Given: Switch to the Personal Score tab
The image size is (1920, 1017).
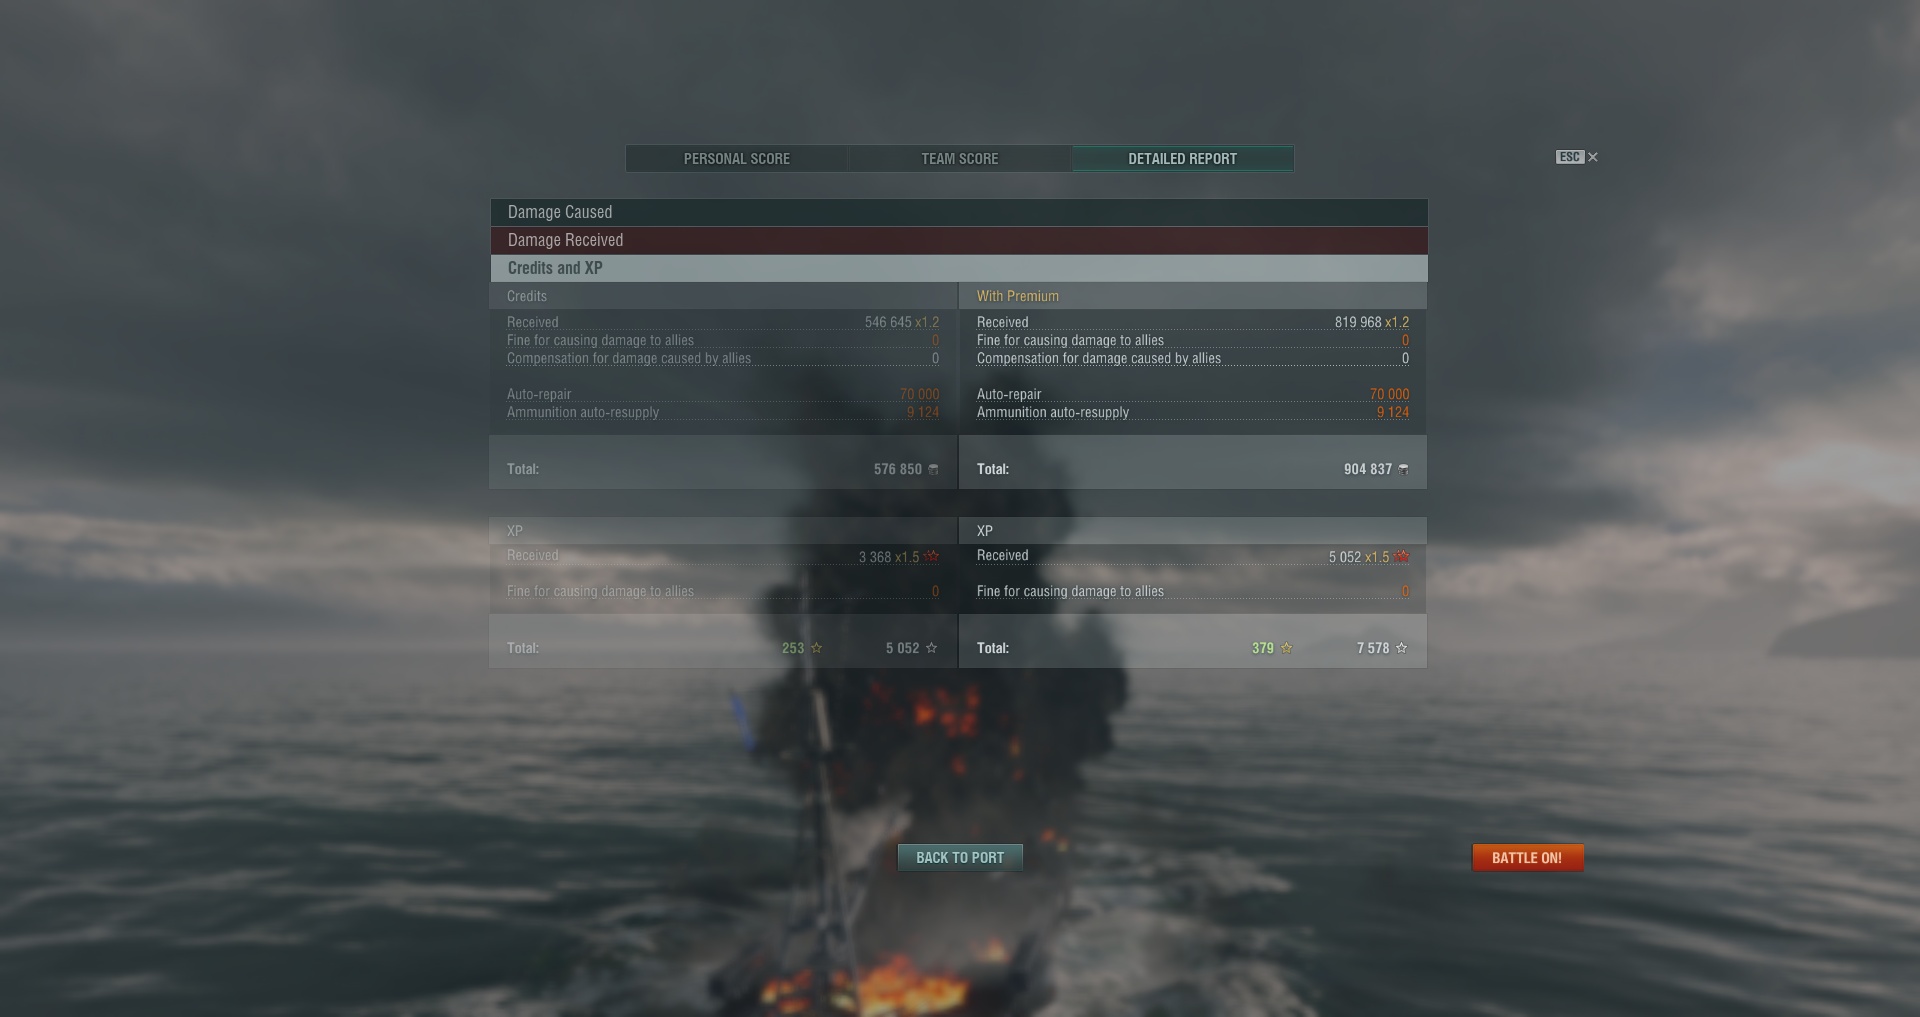Looking at the screenshot, I should (x=737, y=159).
